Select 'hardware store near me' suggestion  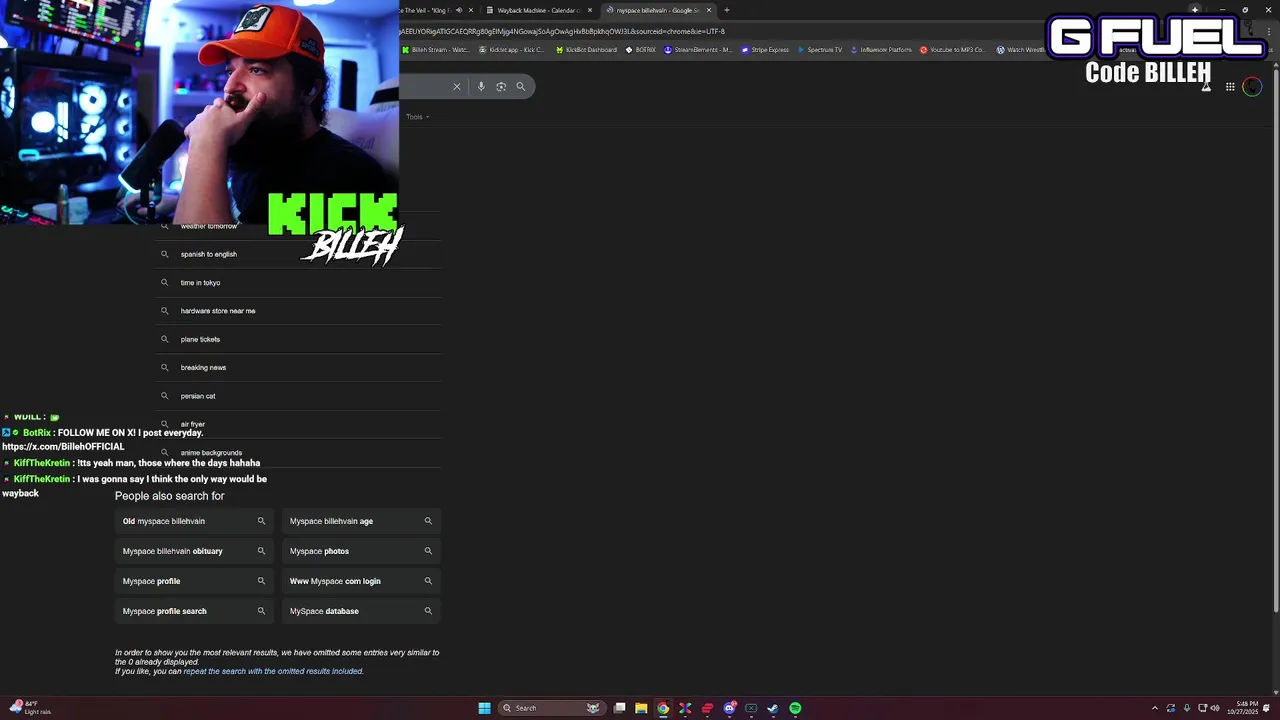(300, 311)
